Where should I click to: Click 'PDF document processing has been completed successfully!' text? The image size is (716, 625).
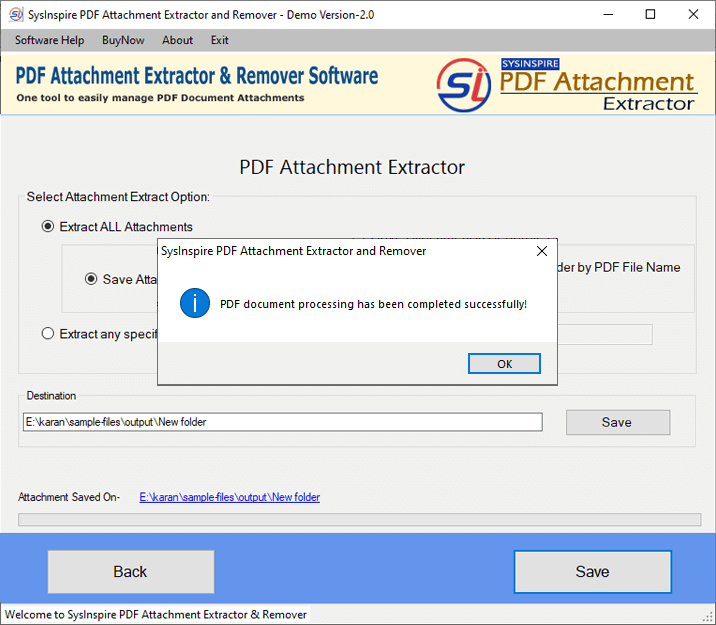[374, 304]
